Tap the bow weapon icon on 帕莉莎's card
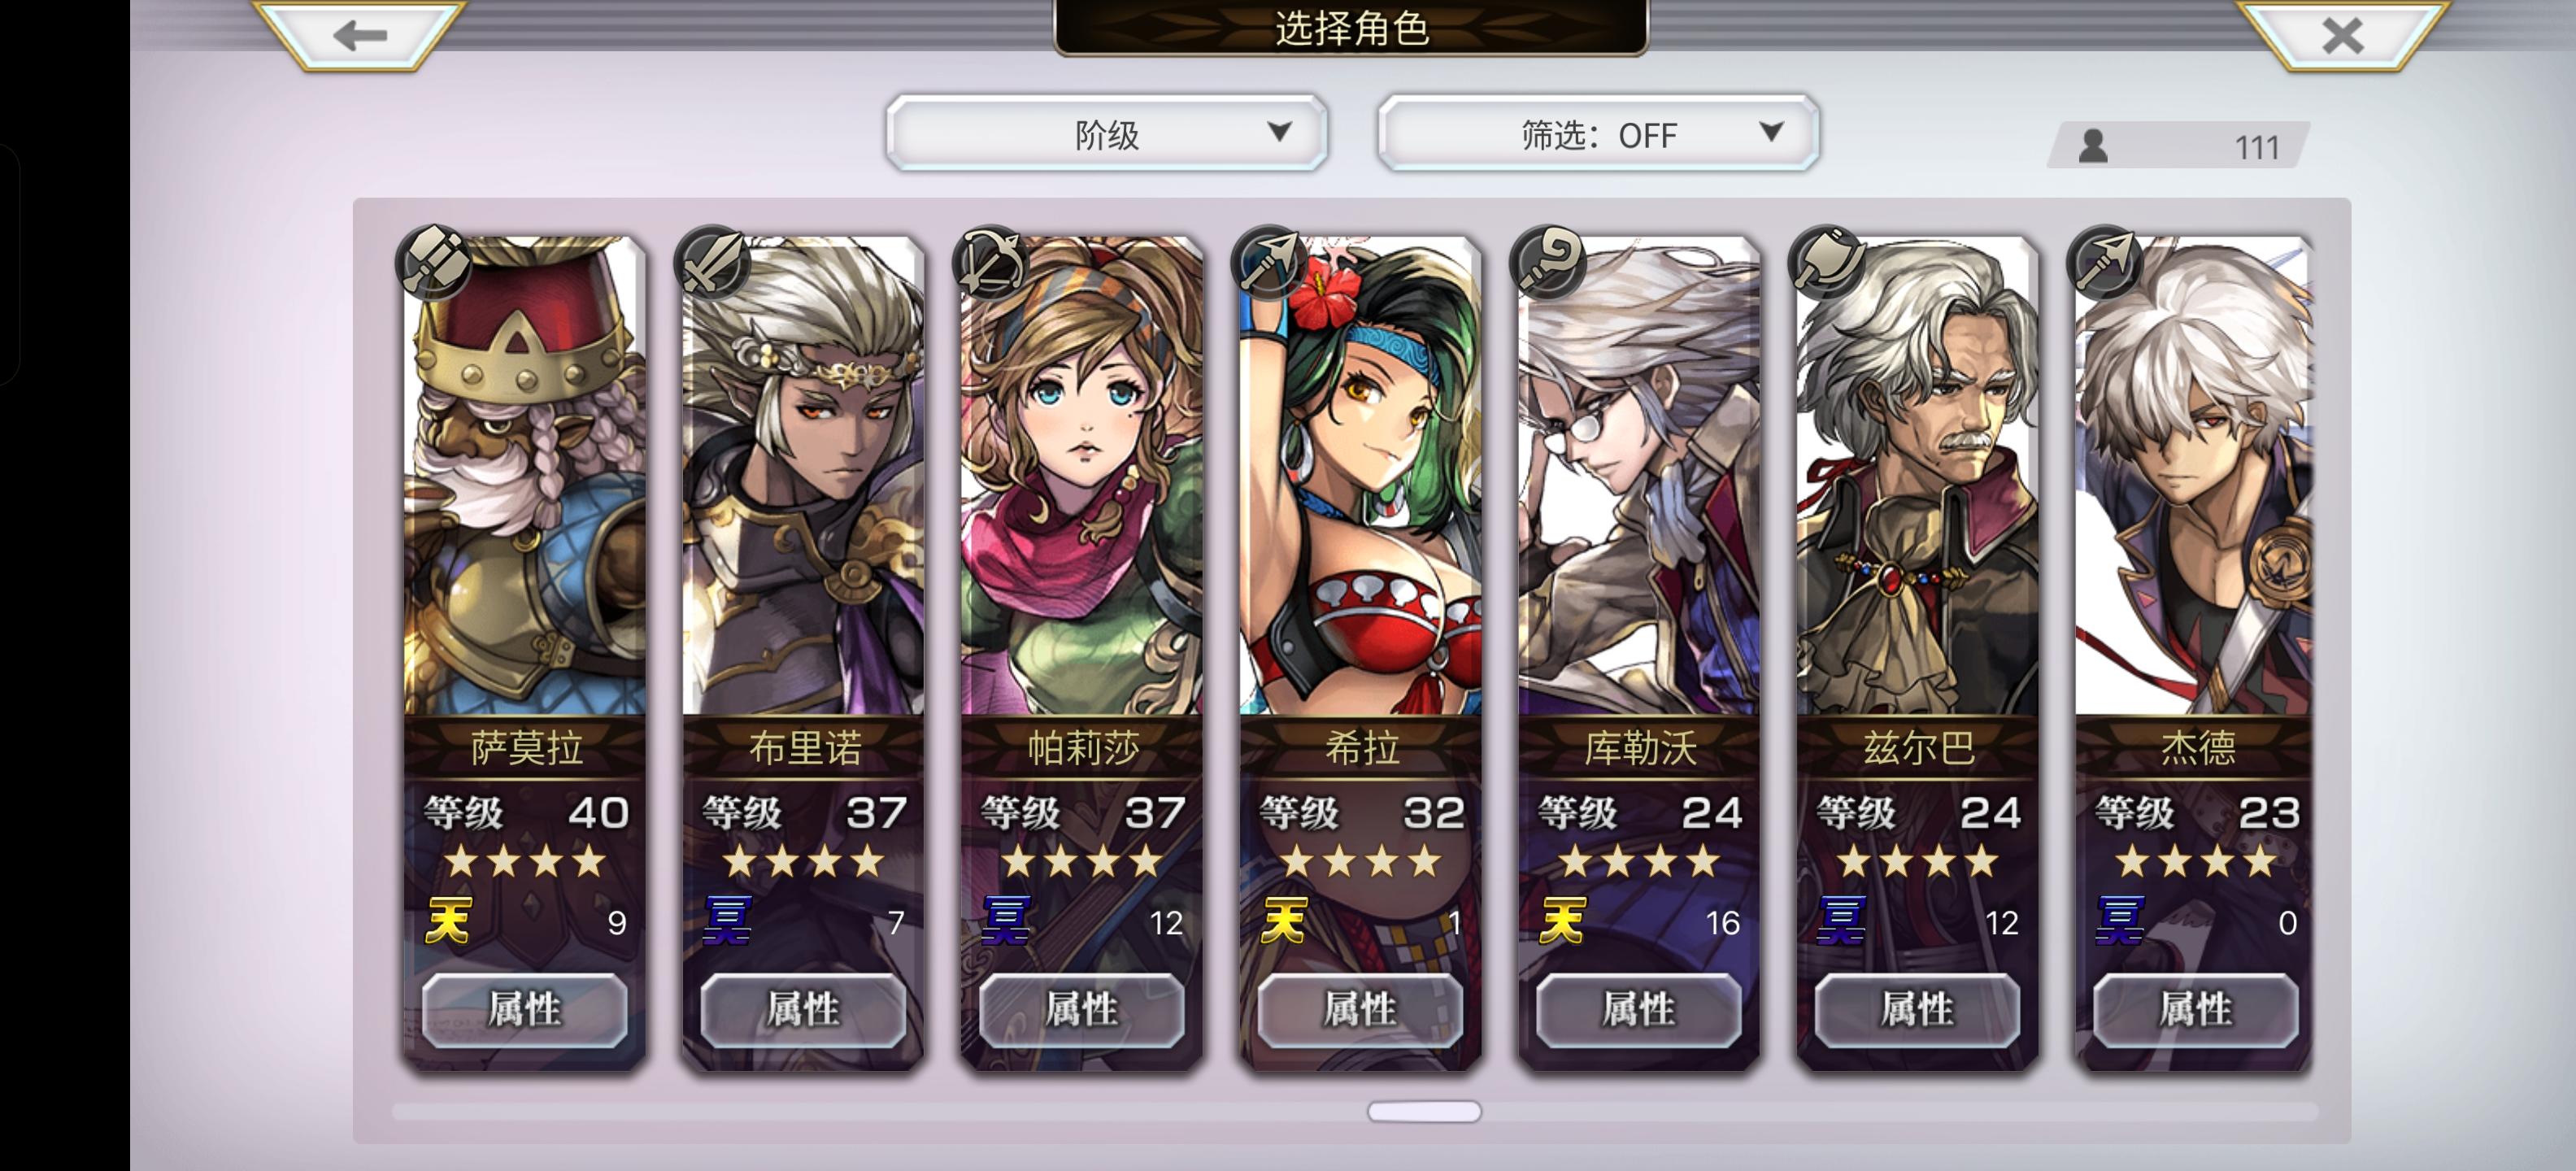 (992, 263)
